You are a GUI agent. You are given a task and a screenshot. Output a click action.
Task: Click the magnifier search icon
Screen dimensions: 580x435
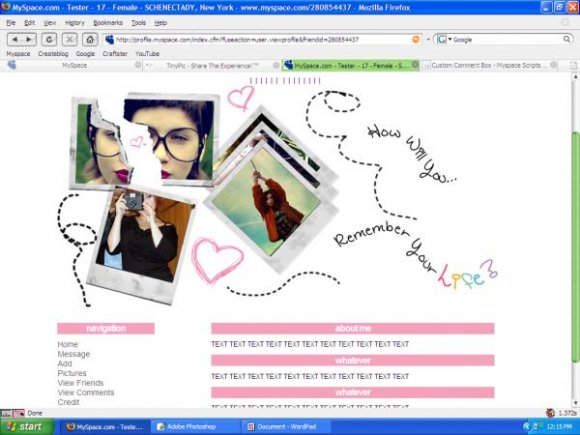567,39
